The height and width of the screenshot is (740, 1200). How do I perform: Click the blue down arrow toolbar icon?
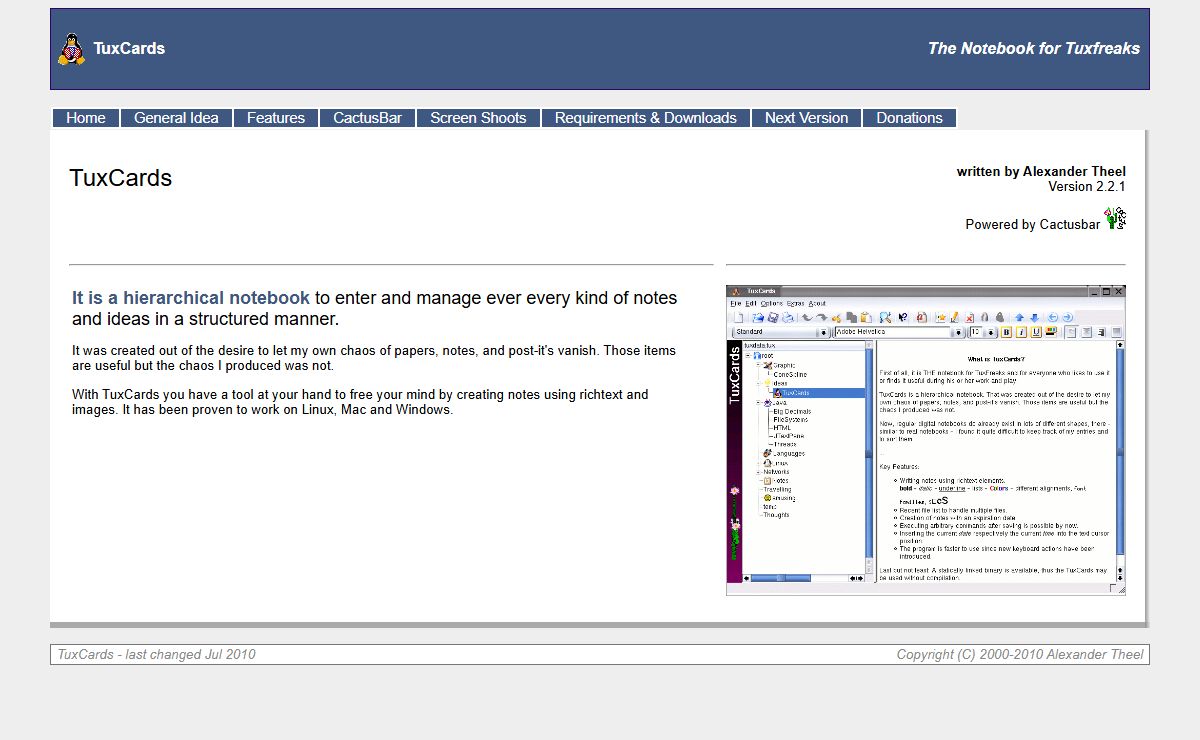1034,318
